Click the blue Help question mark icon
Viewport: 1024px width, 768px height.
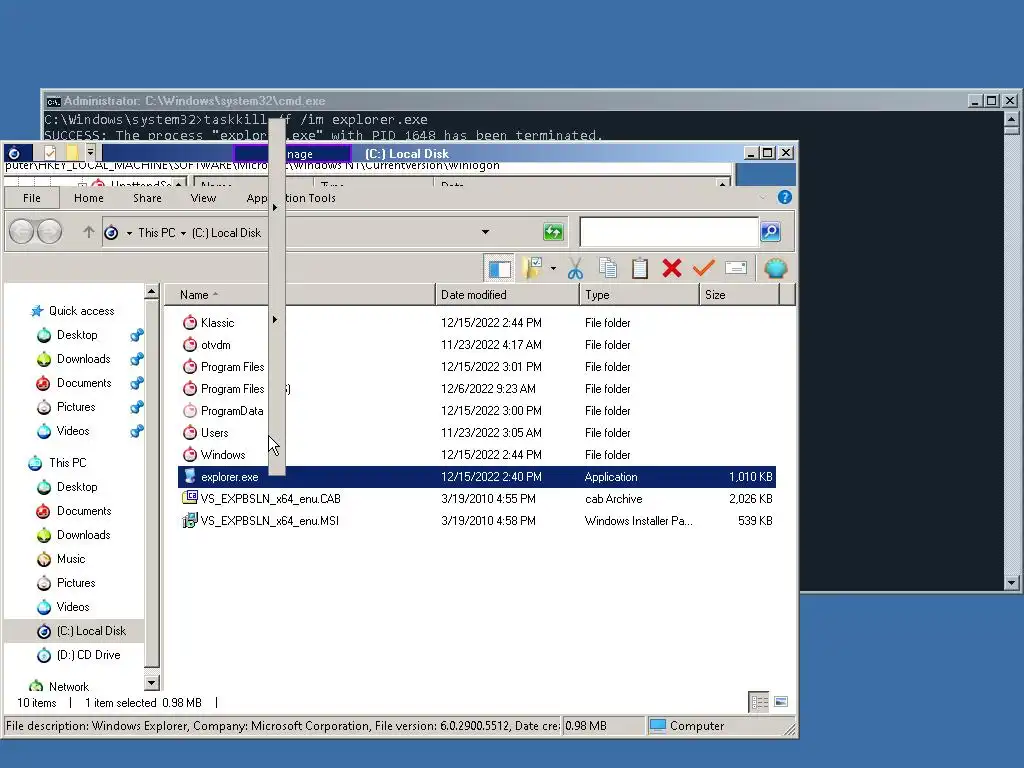[785, 197]
